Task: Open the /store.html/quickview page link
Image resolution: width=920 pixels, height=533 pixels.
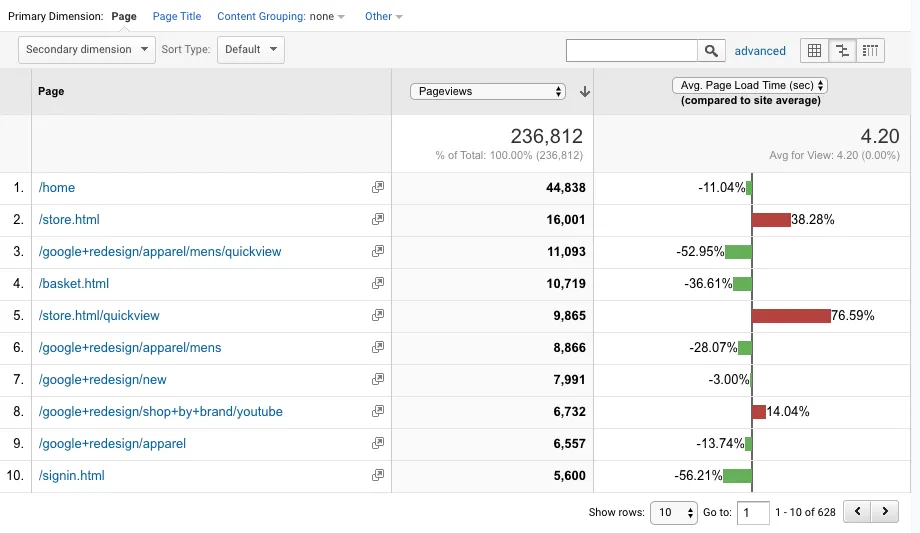Action: click(99, 316)
